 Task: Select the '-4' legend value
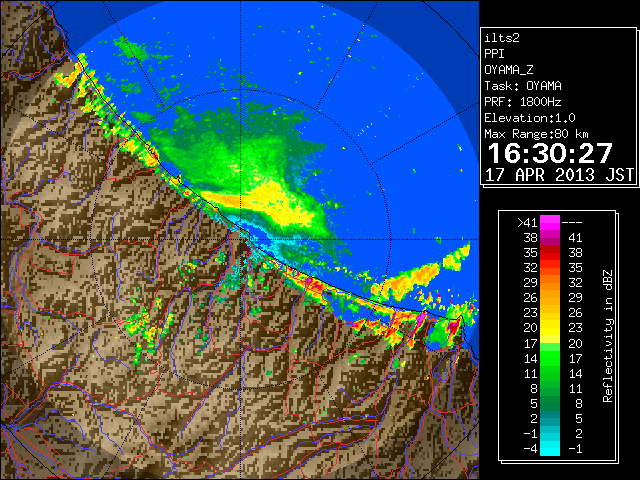530,449
